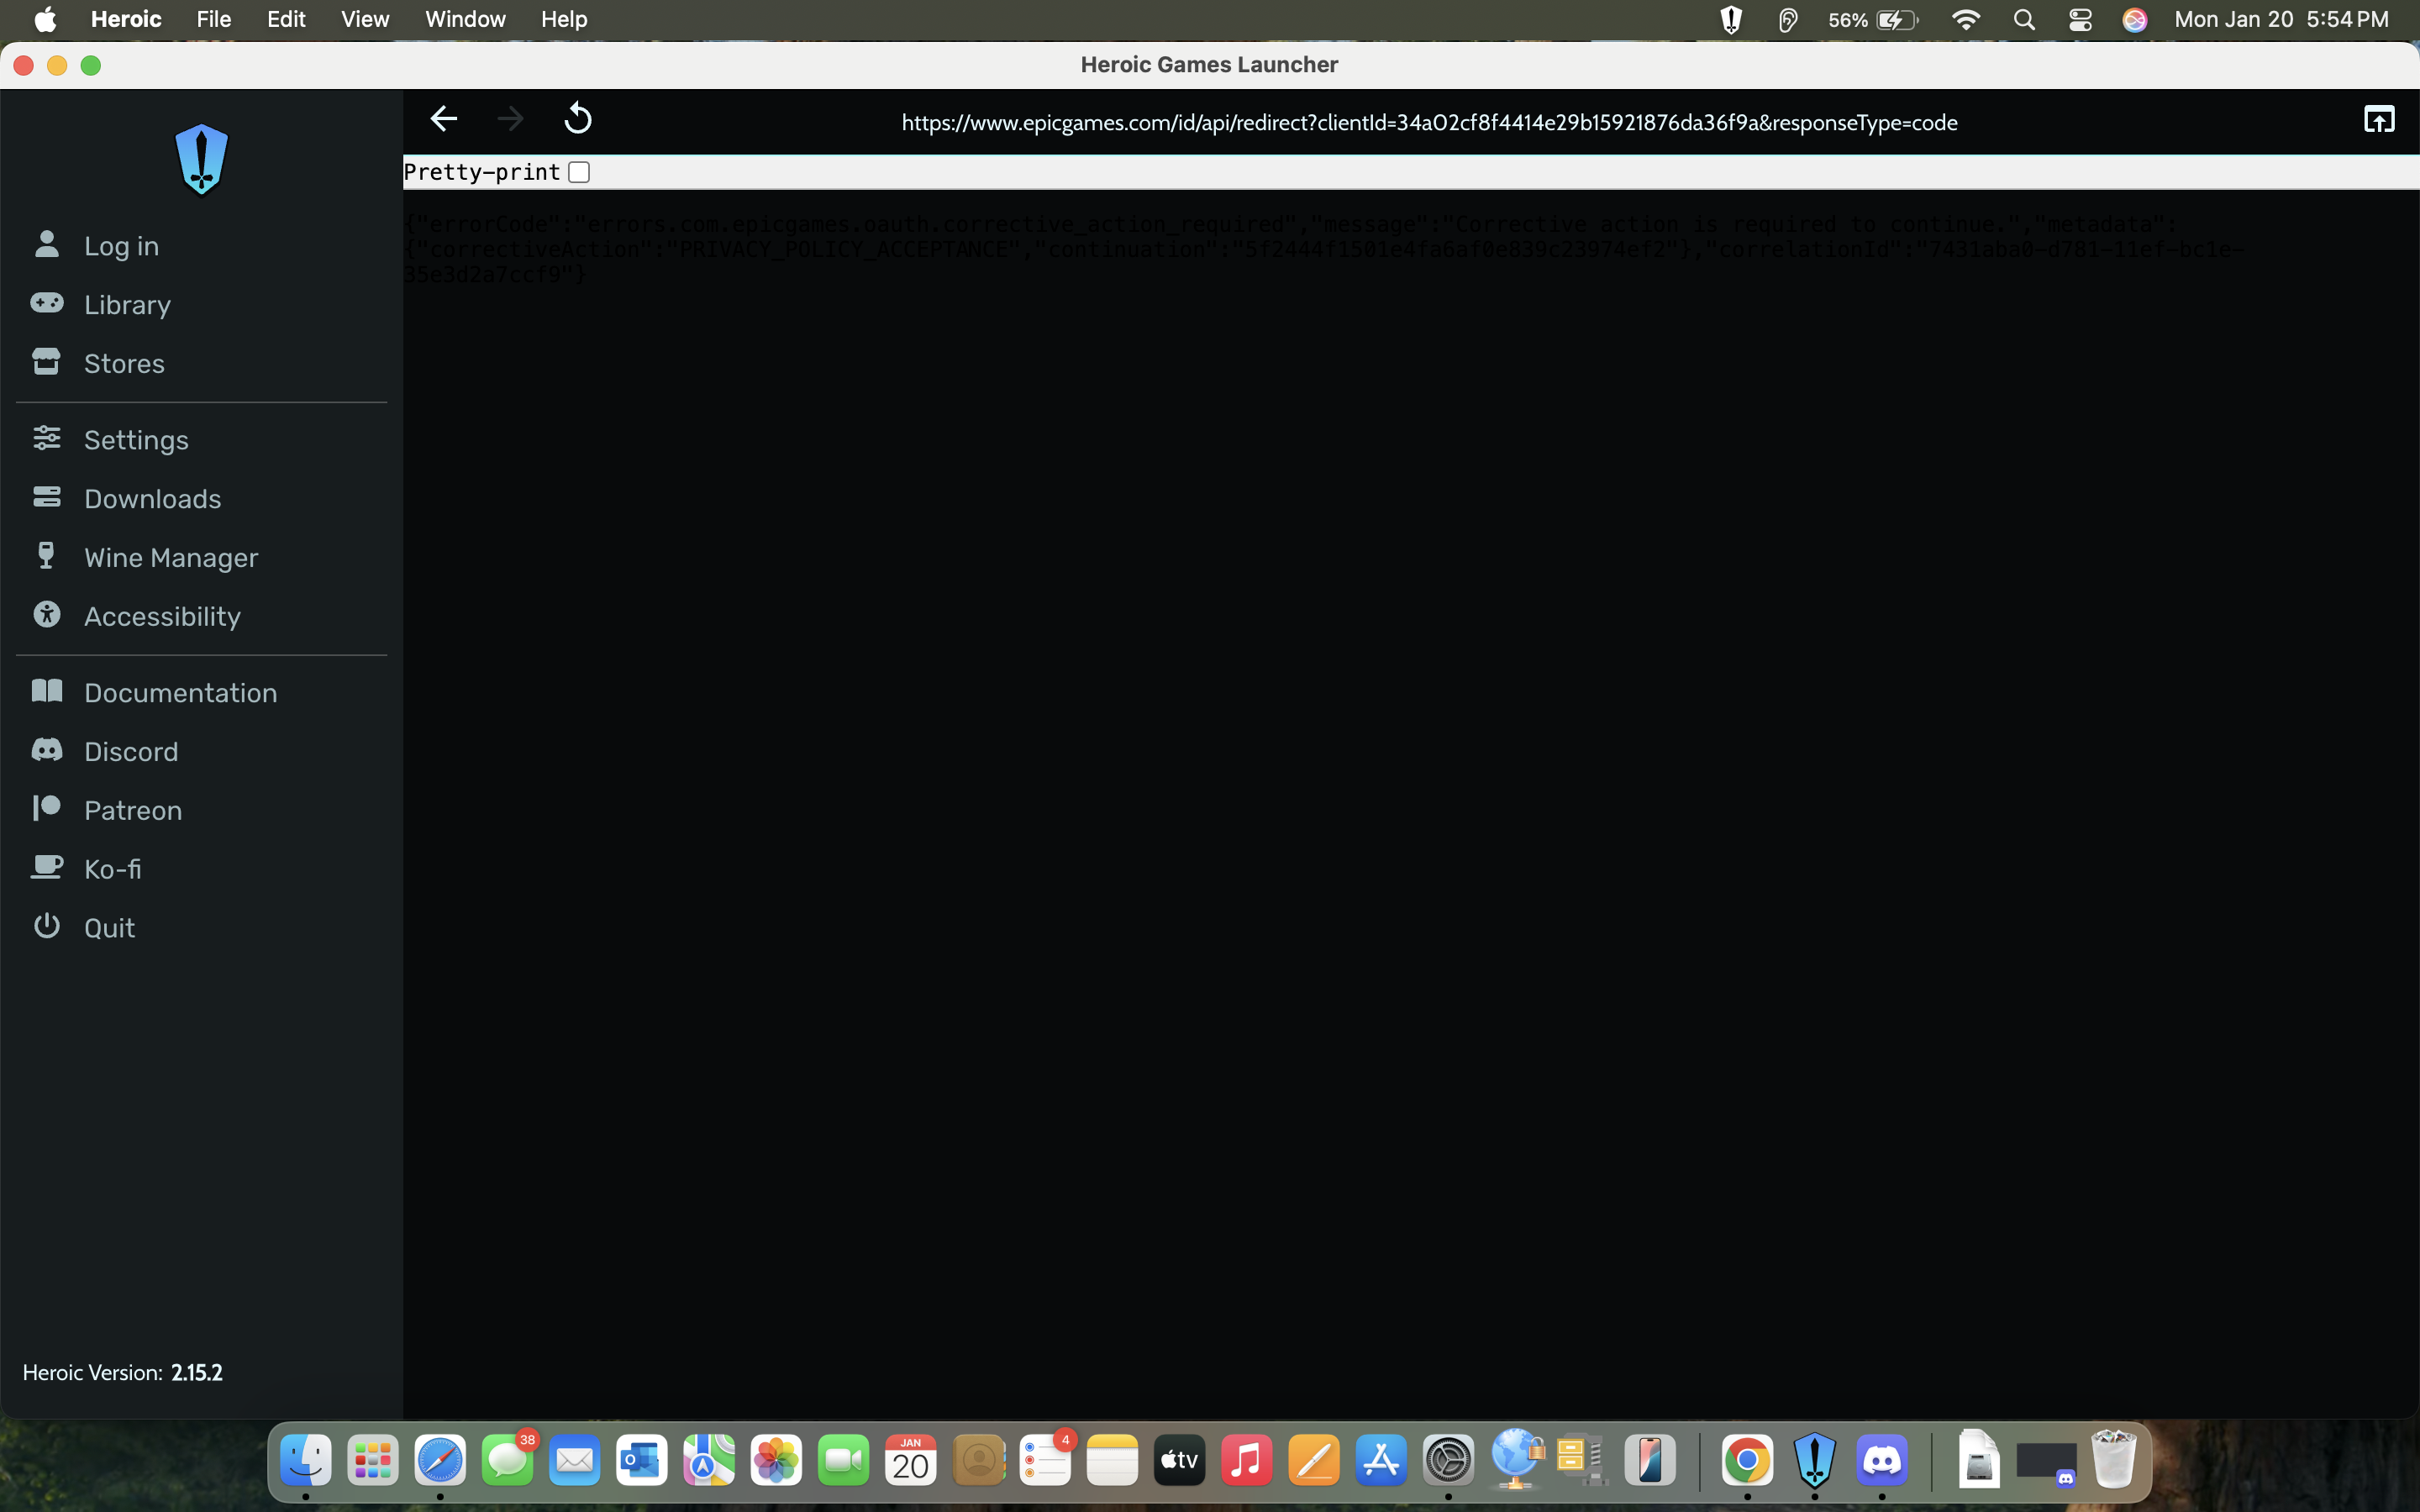Open the page in external browser
The width and height of the screenshot is (2420, 1512).
click(2379, 118)
